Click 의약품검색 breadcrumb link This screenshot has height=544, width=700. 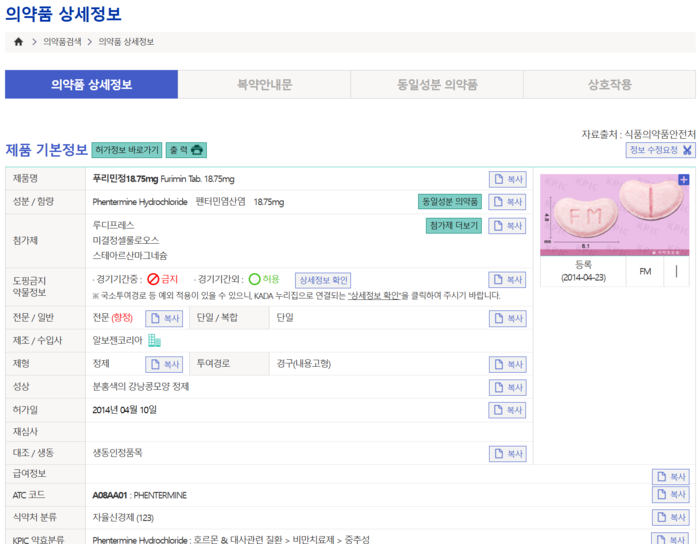coord(62,42)
